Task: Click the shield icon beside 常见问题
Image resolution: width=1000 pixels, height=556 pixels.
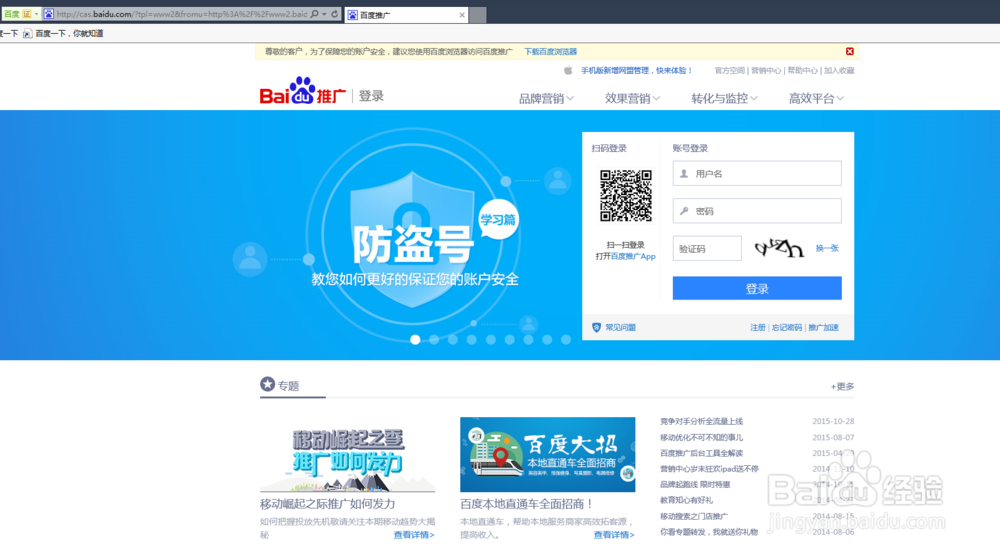Action: pyautogui.click(x=596, y=327)
